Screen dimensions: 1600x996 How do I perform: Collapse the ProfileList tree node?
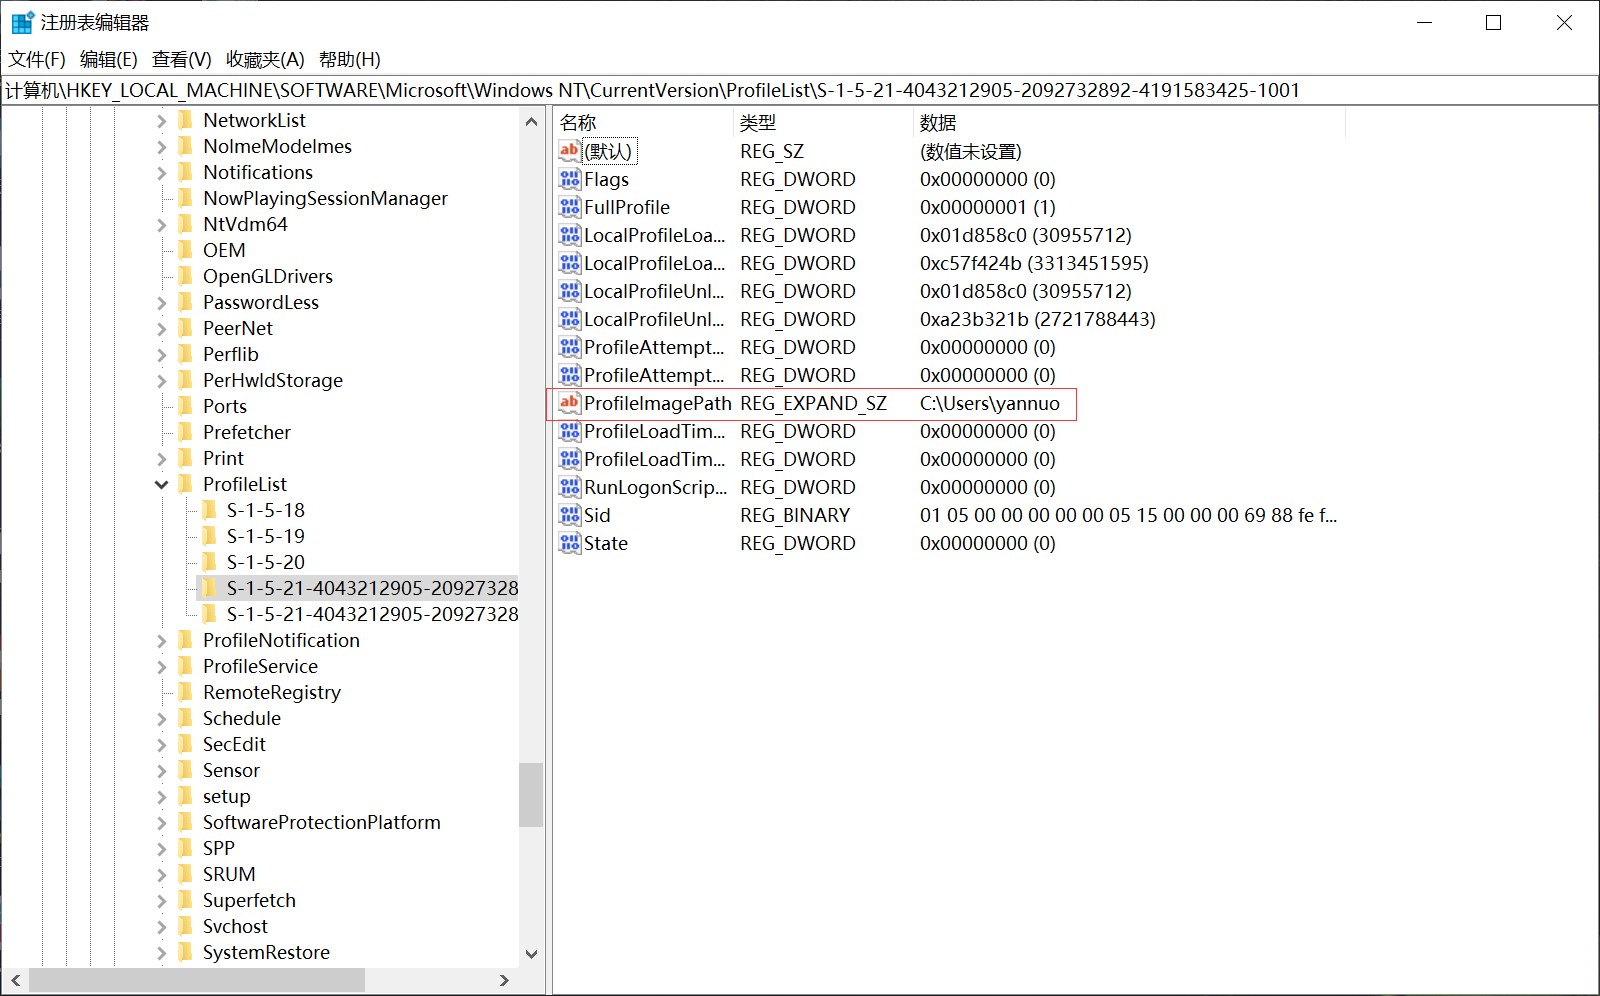[161, 484]
